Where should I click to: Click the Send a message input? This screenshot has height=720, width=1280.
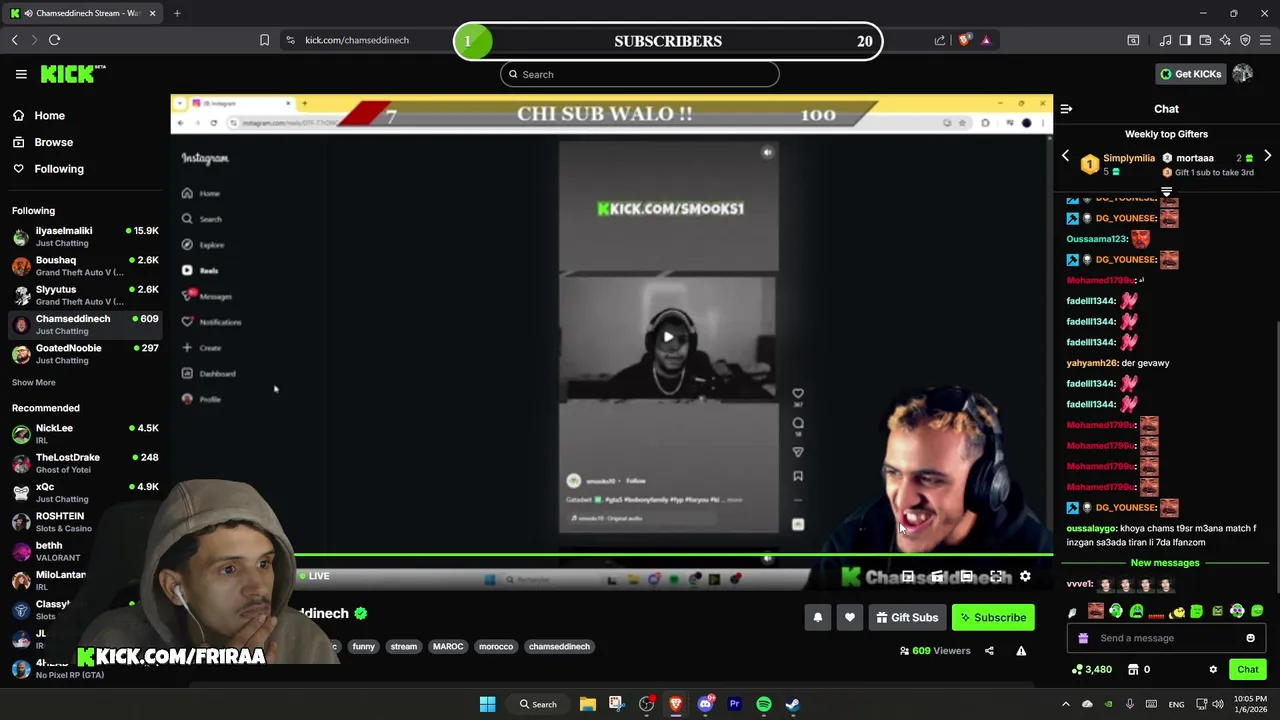point(1165,638)
